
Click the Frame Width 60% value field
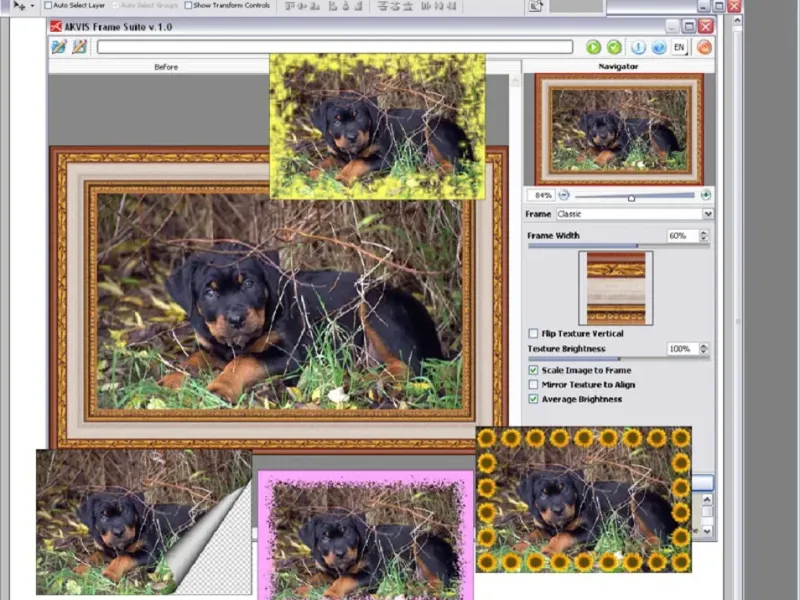(682, 235)
